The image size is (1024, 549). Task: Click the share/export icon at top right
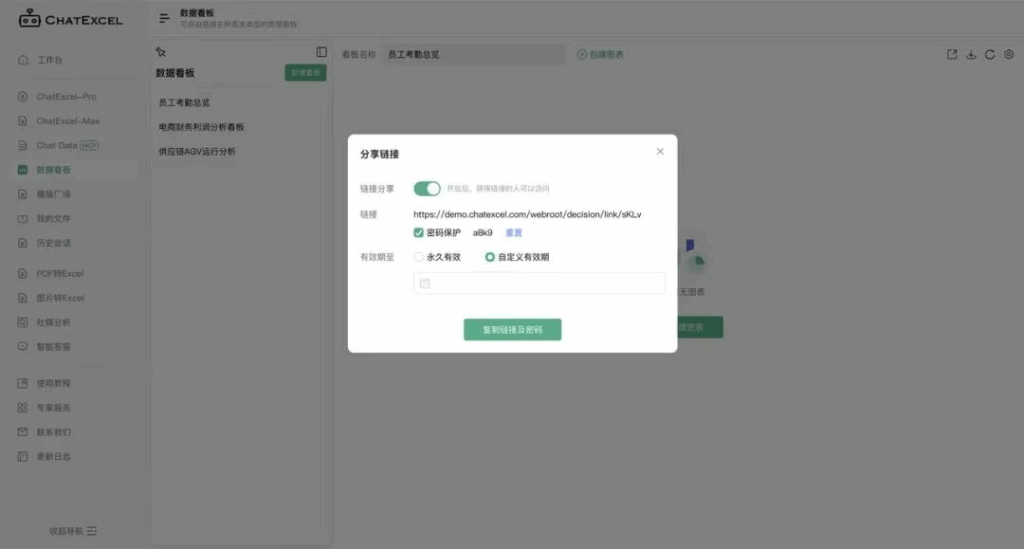click(952, 54)
